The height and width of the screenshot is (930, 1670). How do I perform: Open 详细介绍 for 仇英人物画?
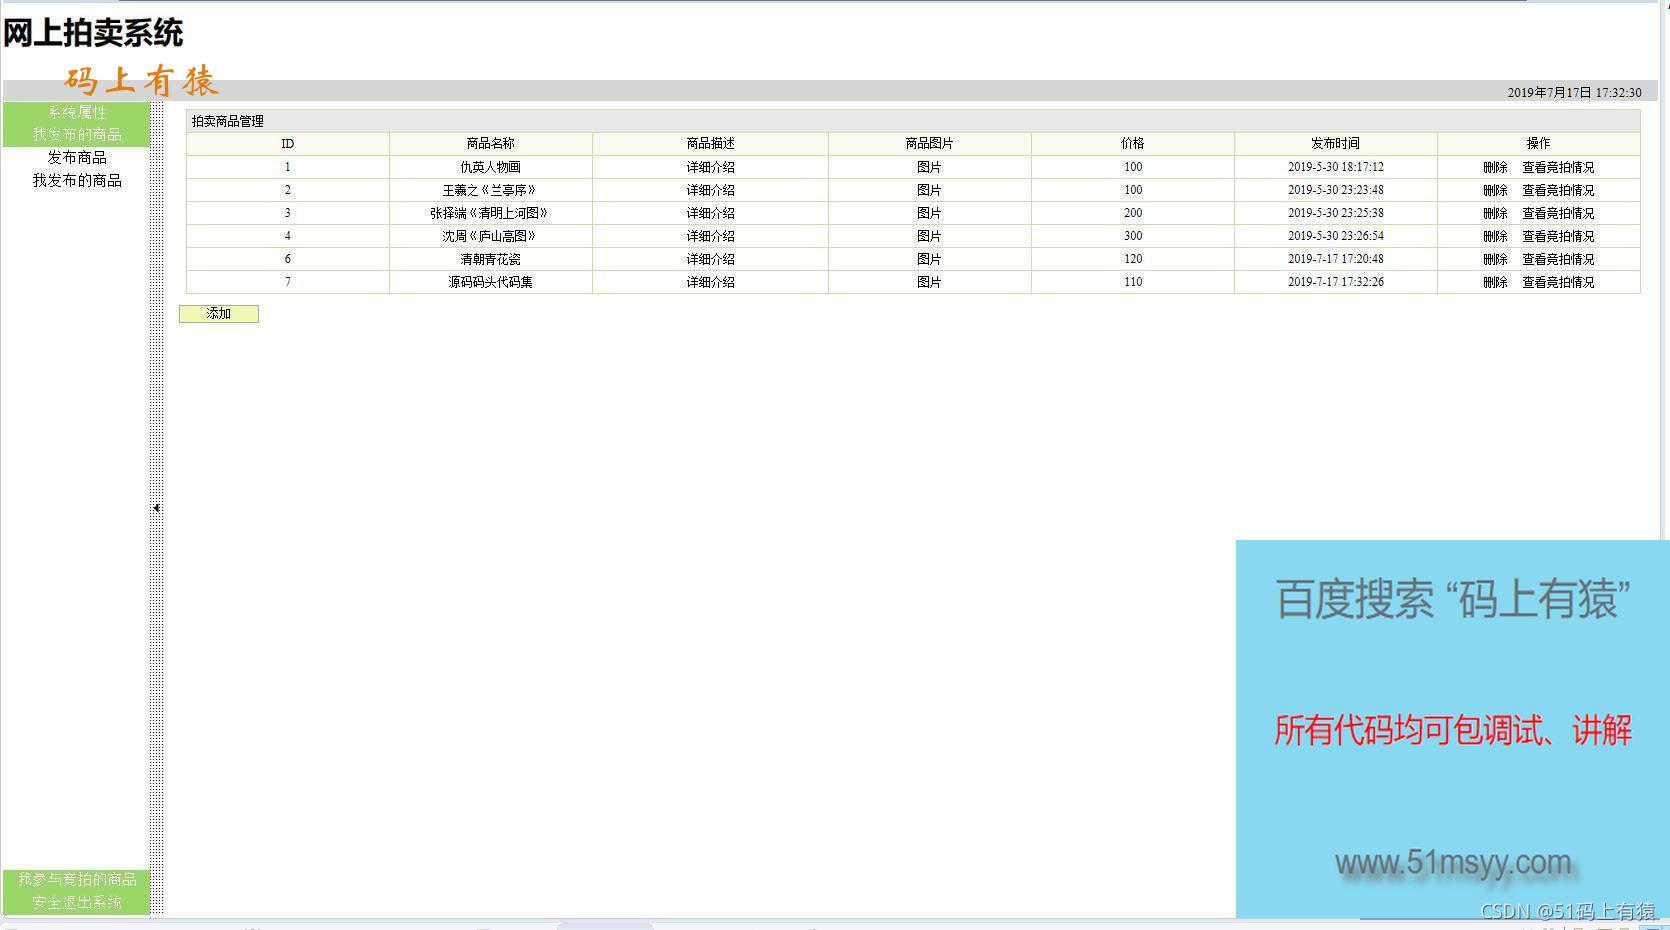(x=711, y=168)
